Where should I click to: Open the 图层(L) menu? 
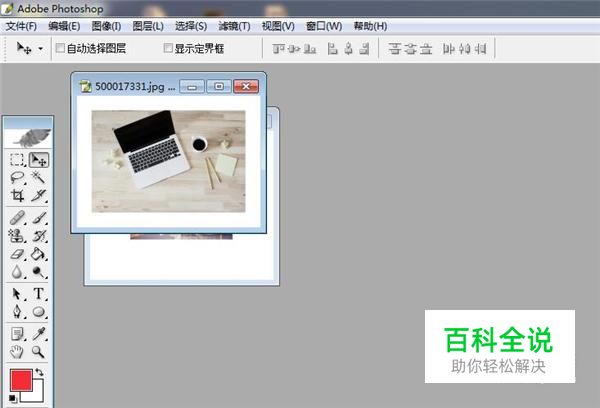click(148, 26)
